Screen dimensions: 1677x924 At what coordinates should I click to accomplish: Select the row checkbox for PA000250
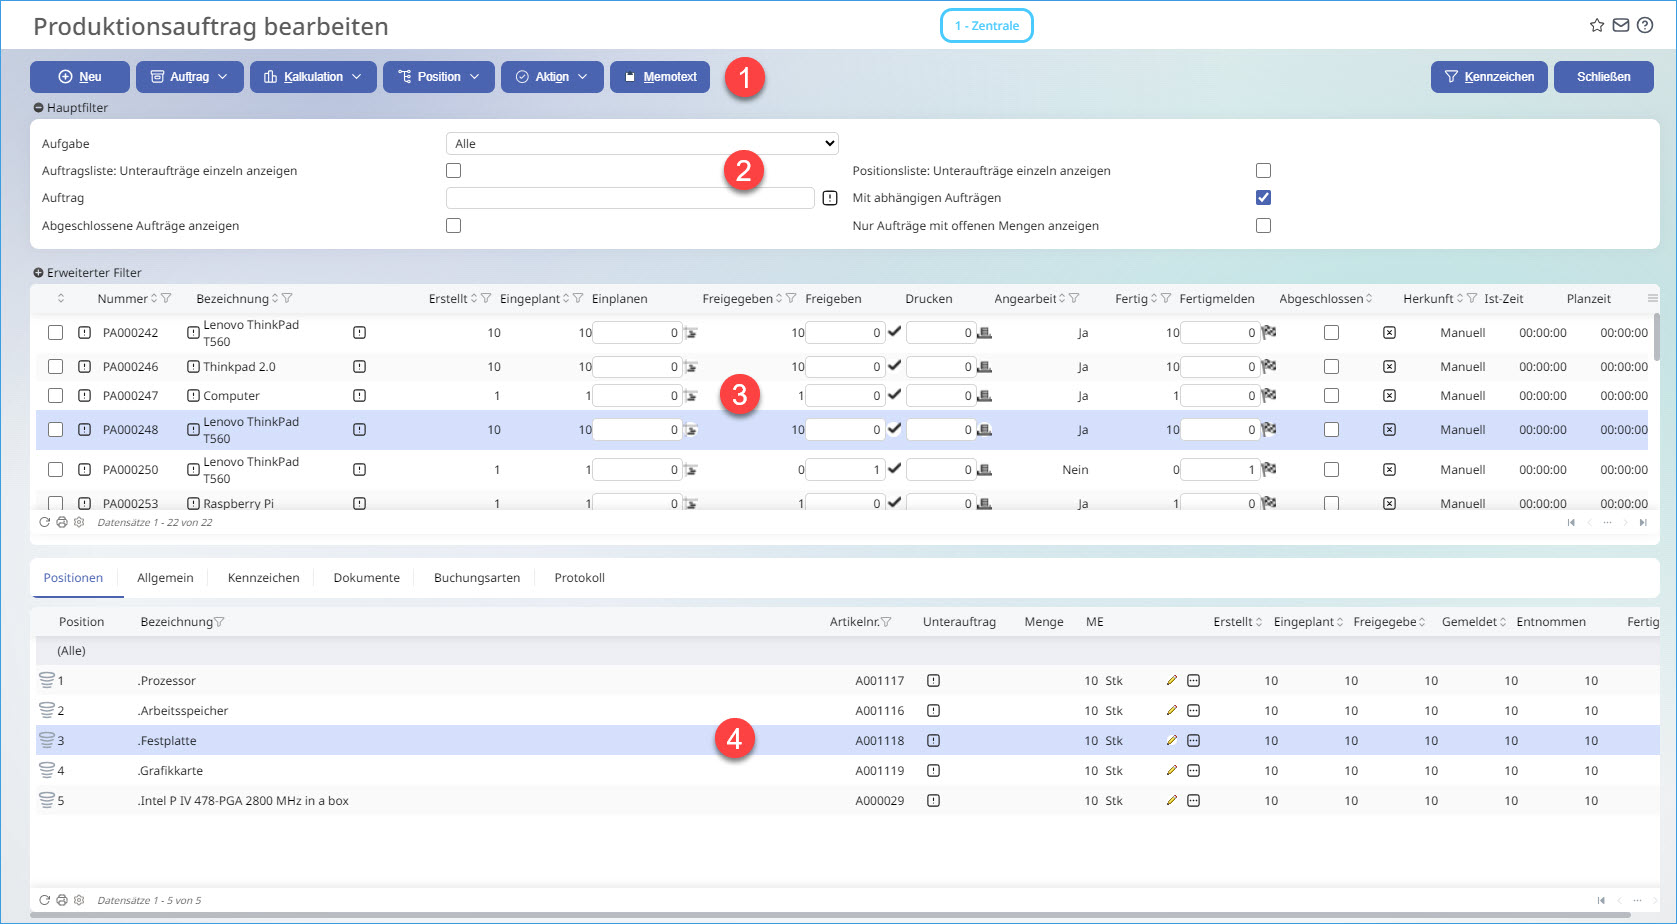[x=56, y=470]
